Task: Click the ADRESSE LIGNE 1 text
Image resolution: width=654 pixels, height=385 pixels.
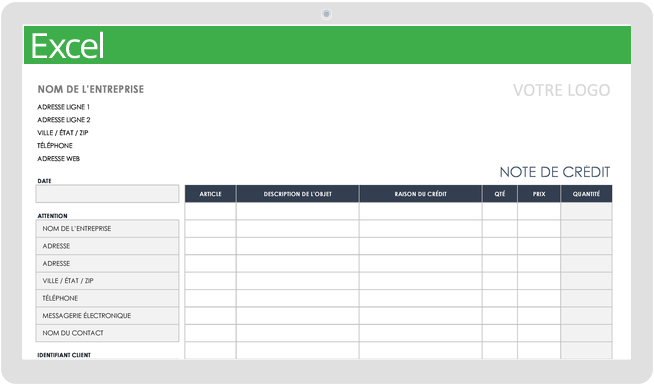Action: [63, 107]
